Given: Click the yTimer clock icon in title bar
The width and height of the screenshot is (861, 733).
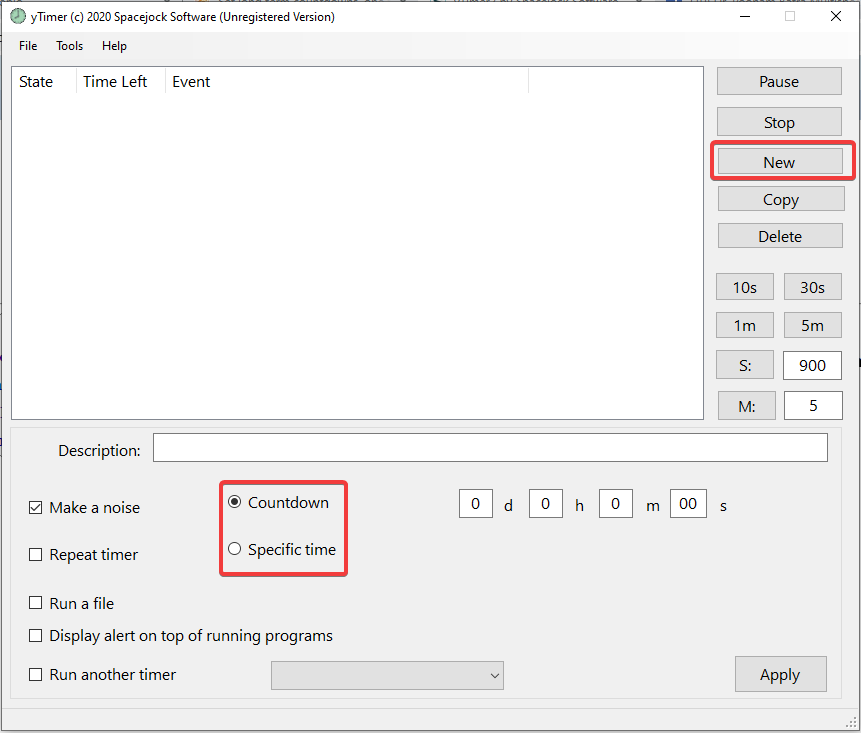Looking at the screenshot, I should (x=18, y=16).
